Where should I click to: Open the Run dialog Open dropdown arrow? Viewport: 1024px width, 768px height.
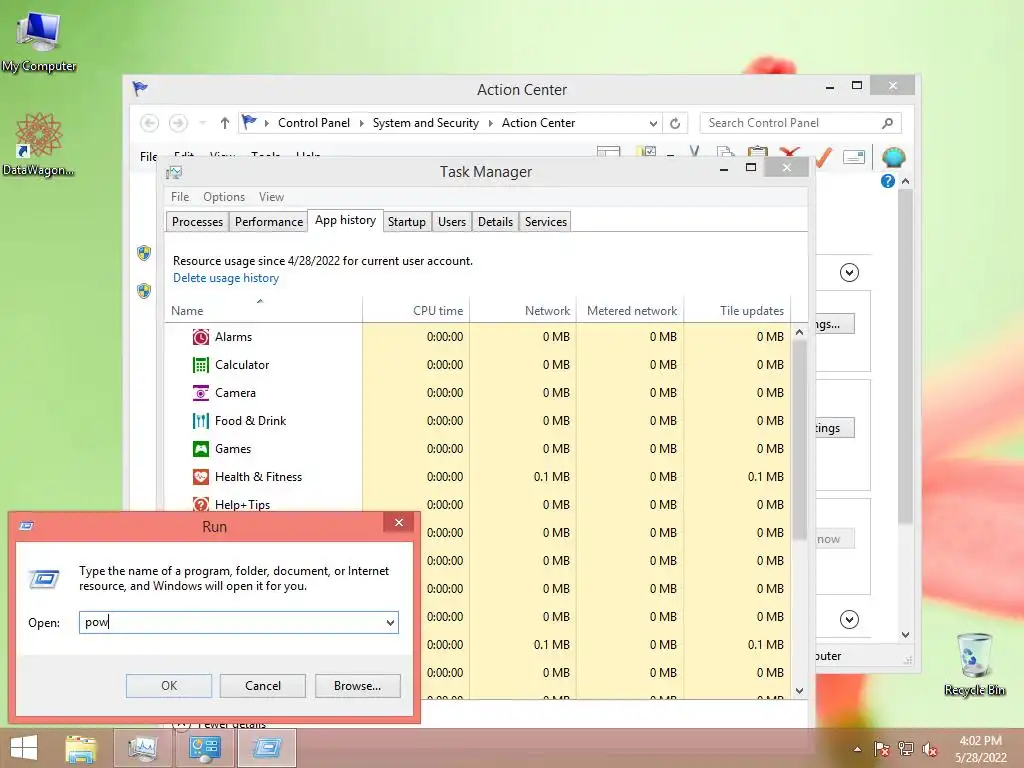(390, 622)
